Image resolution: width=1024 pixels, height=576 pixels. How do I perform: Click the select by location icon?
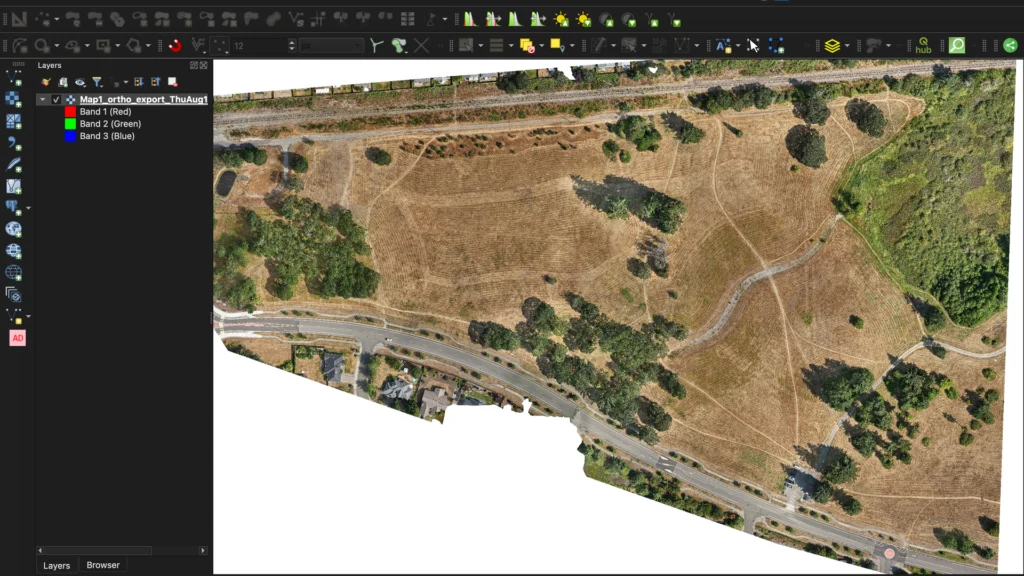point(557,45)
